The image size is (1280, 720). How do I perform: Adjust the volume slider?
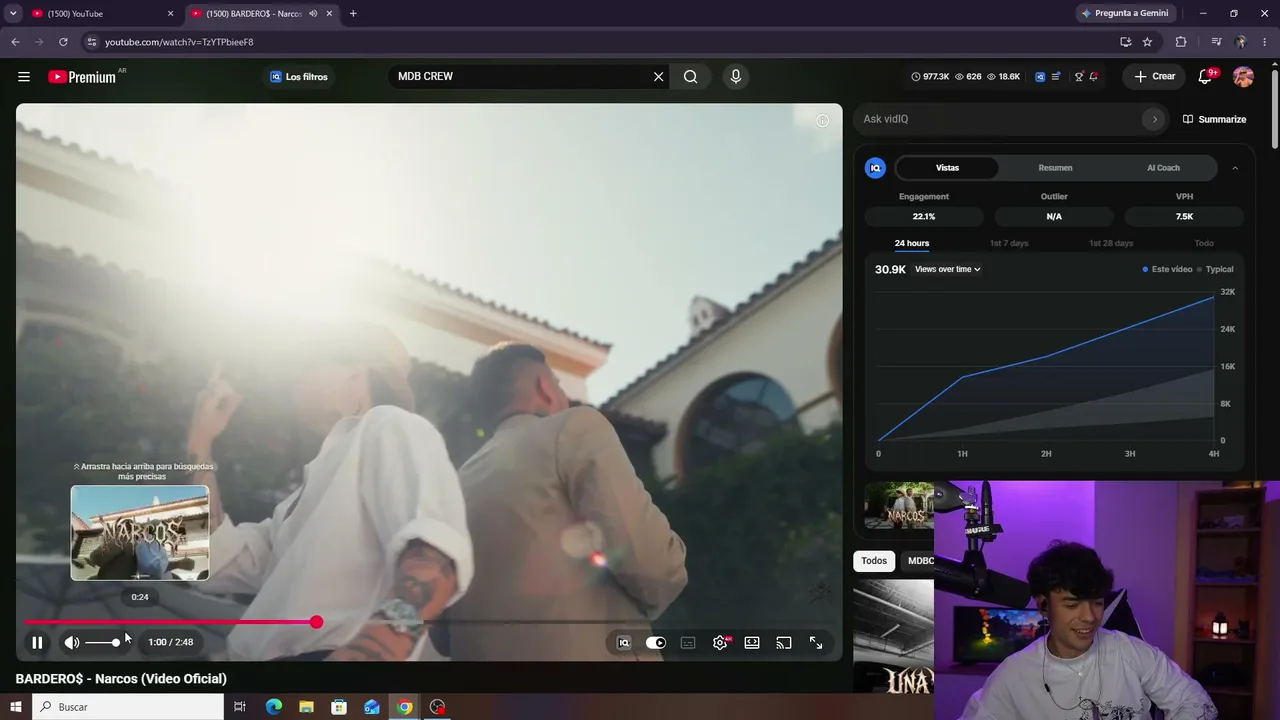click(x=104, y=643)
